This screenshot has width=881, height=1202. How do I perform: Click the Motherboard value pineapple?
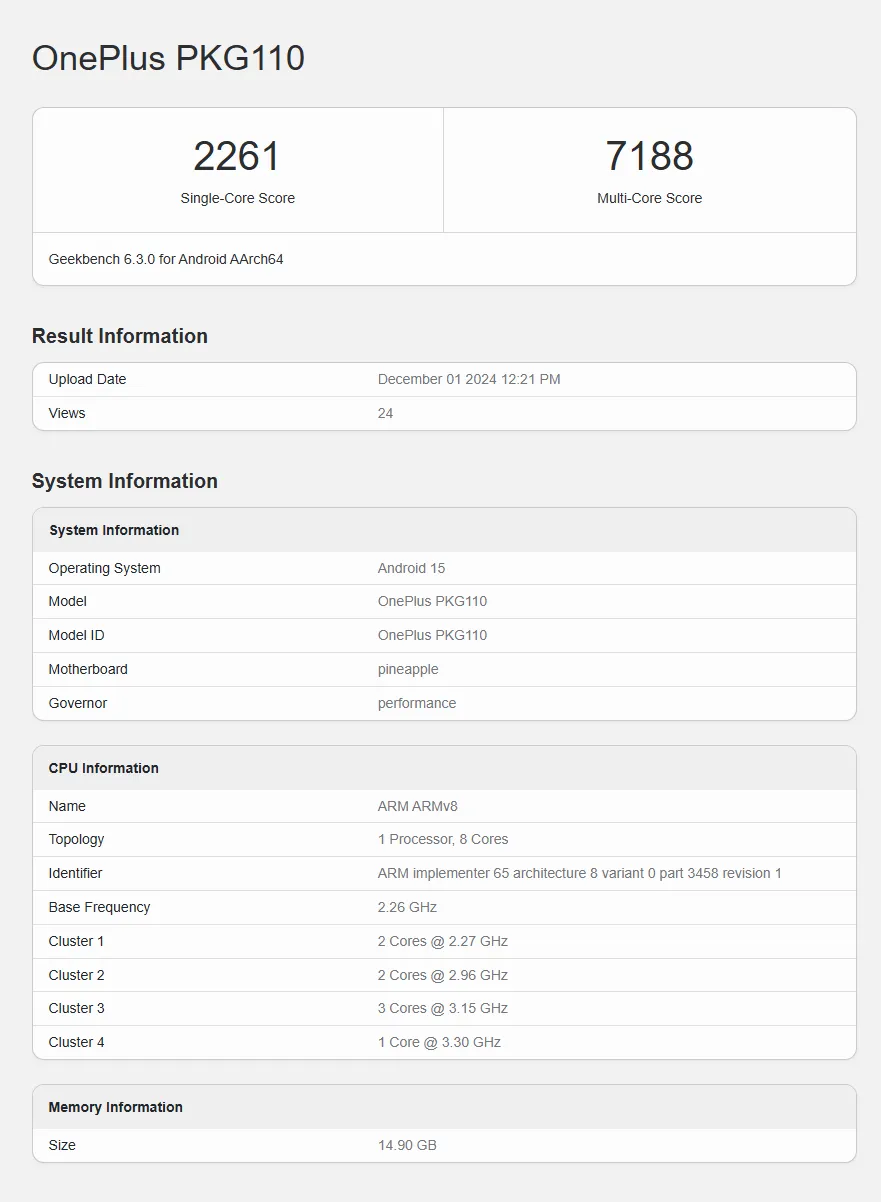tap(408, 669)
